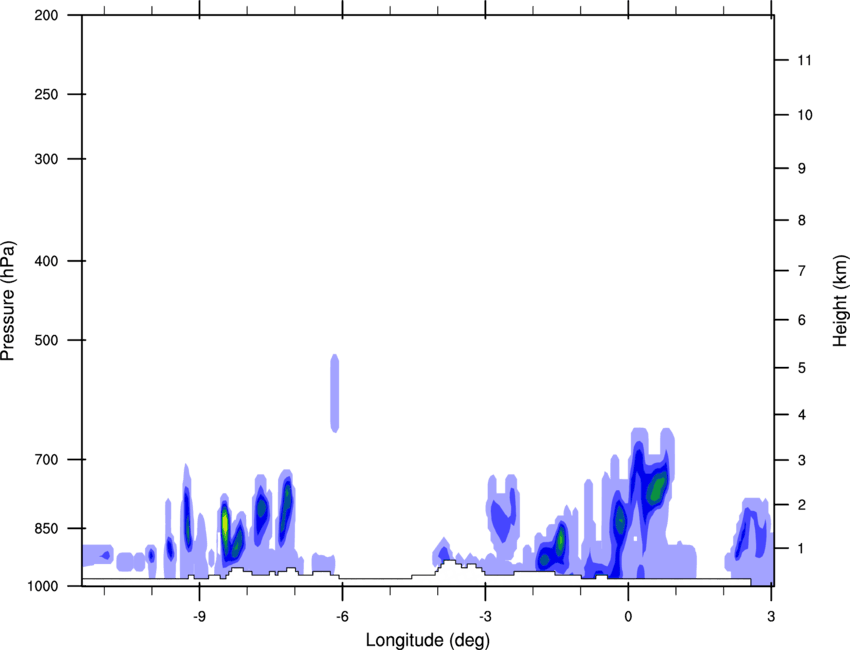Click the "Longitude (deg)" axis title
This screenshot has width=850, height=650.
(428, 640)
